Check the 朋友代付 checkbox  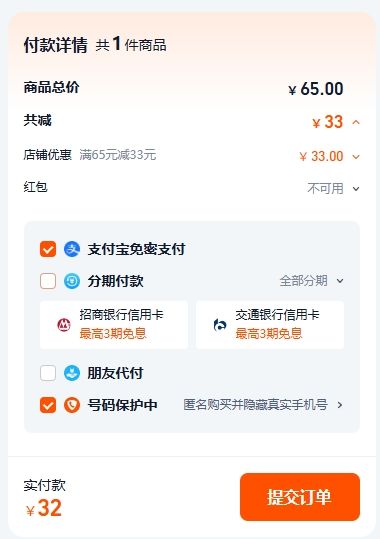(48, 373)
